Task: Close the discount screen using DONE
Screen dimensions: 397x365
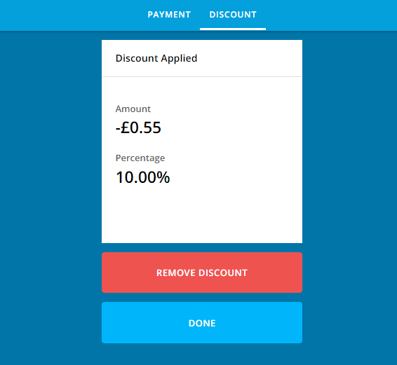Action: pos(202,323)
